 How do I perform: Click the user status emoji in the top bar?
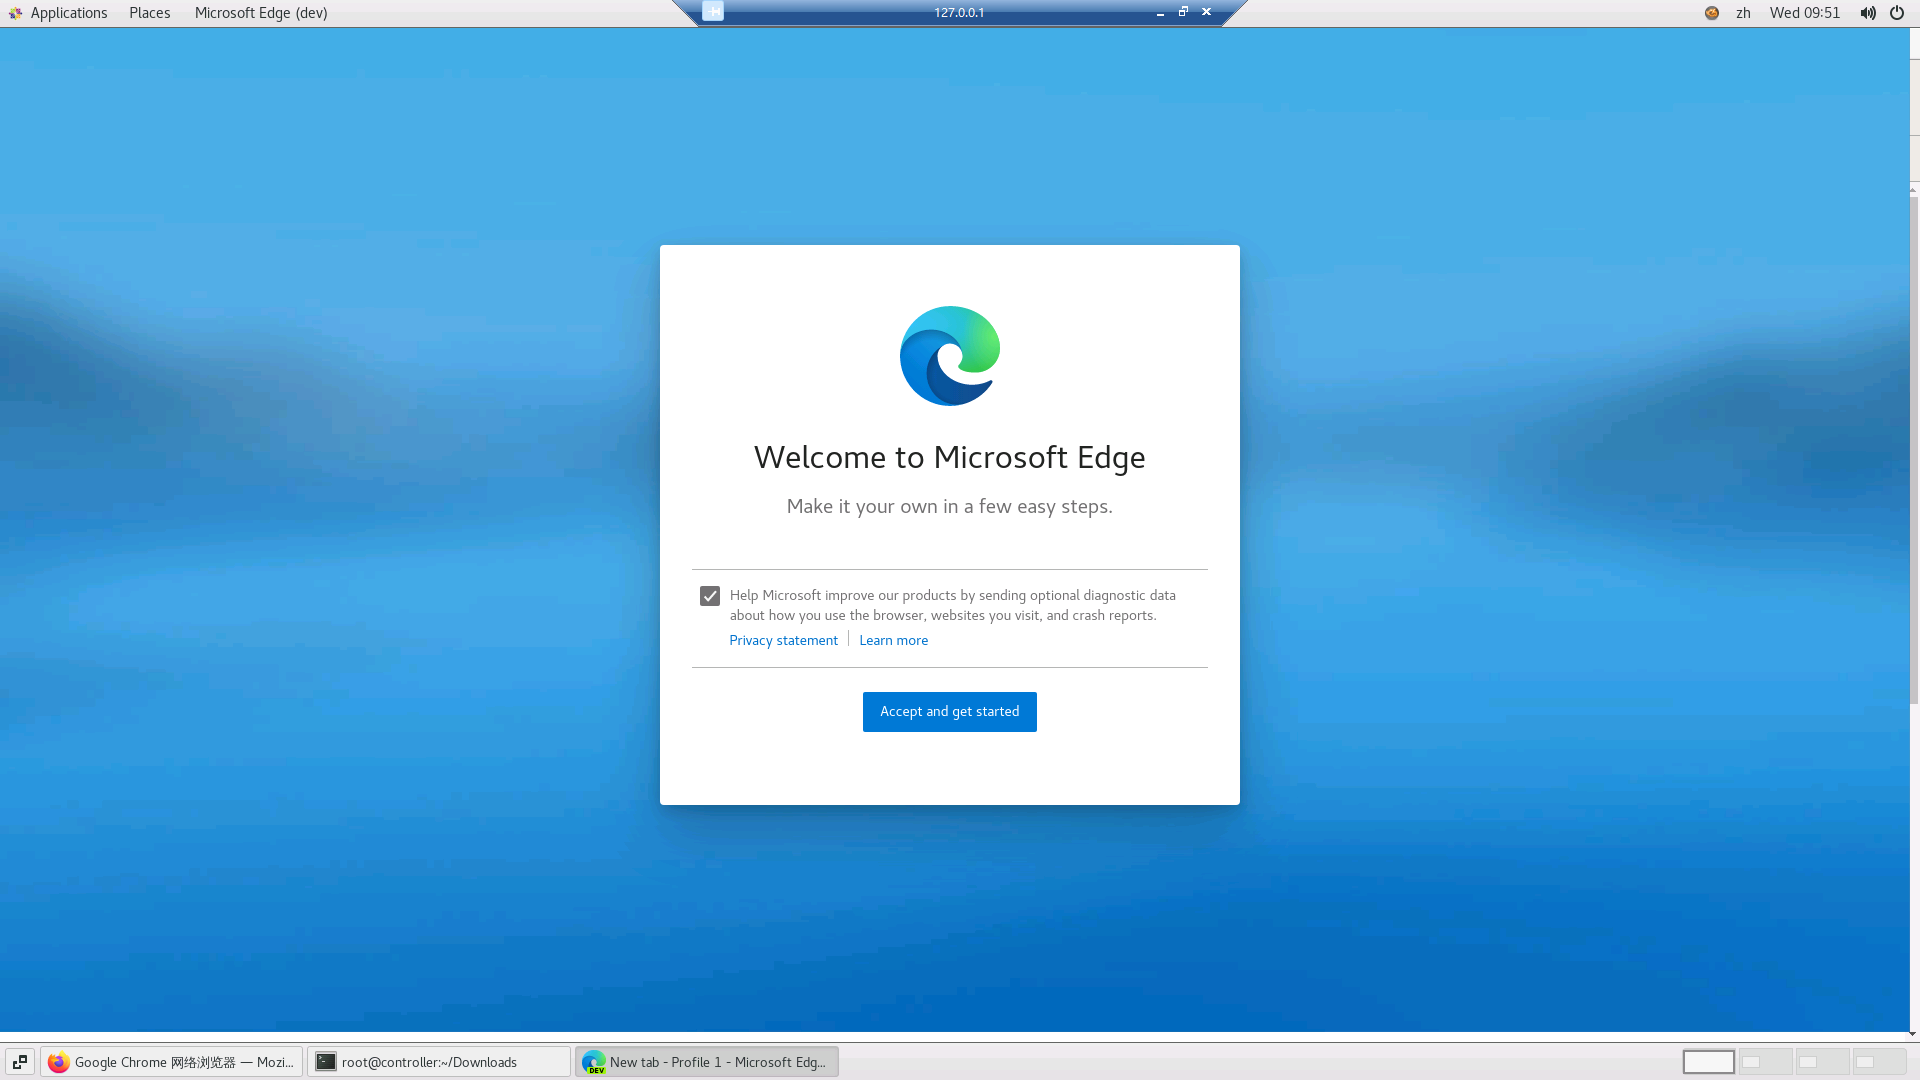point(1711,13)
